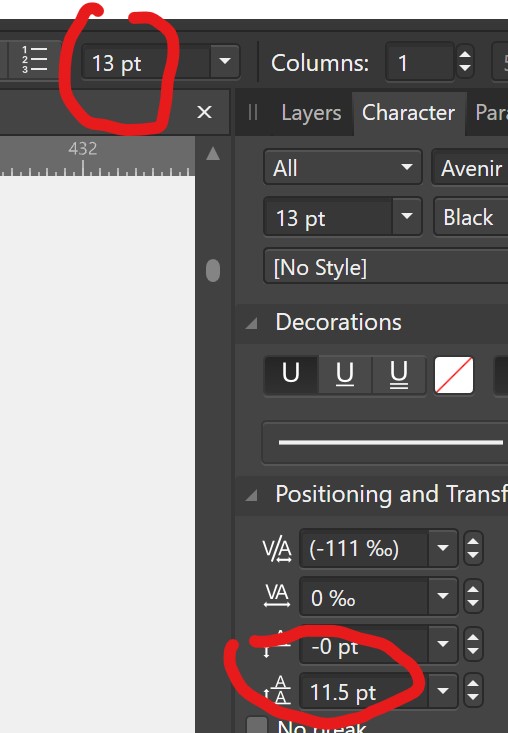Toggle the No break checkbox
Screen dimensions: 508x733
[257, 725]
